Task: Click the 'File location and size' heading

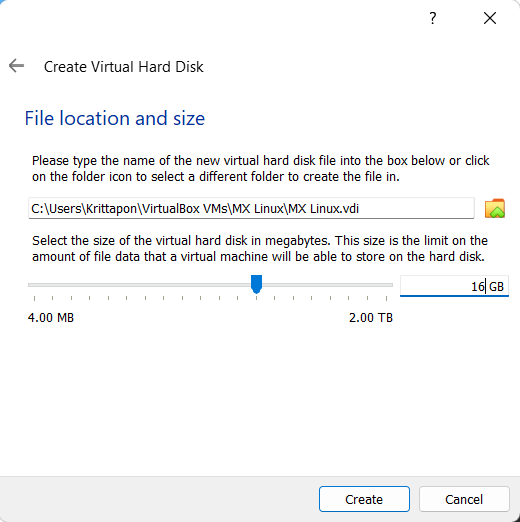Action: [x=115, y=118]
